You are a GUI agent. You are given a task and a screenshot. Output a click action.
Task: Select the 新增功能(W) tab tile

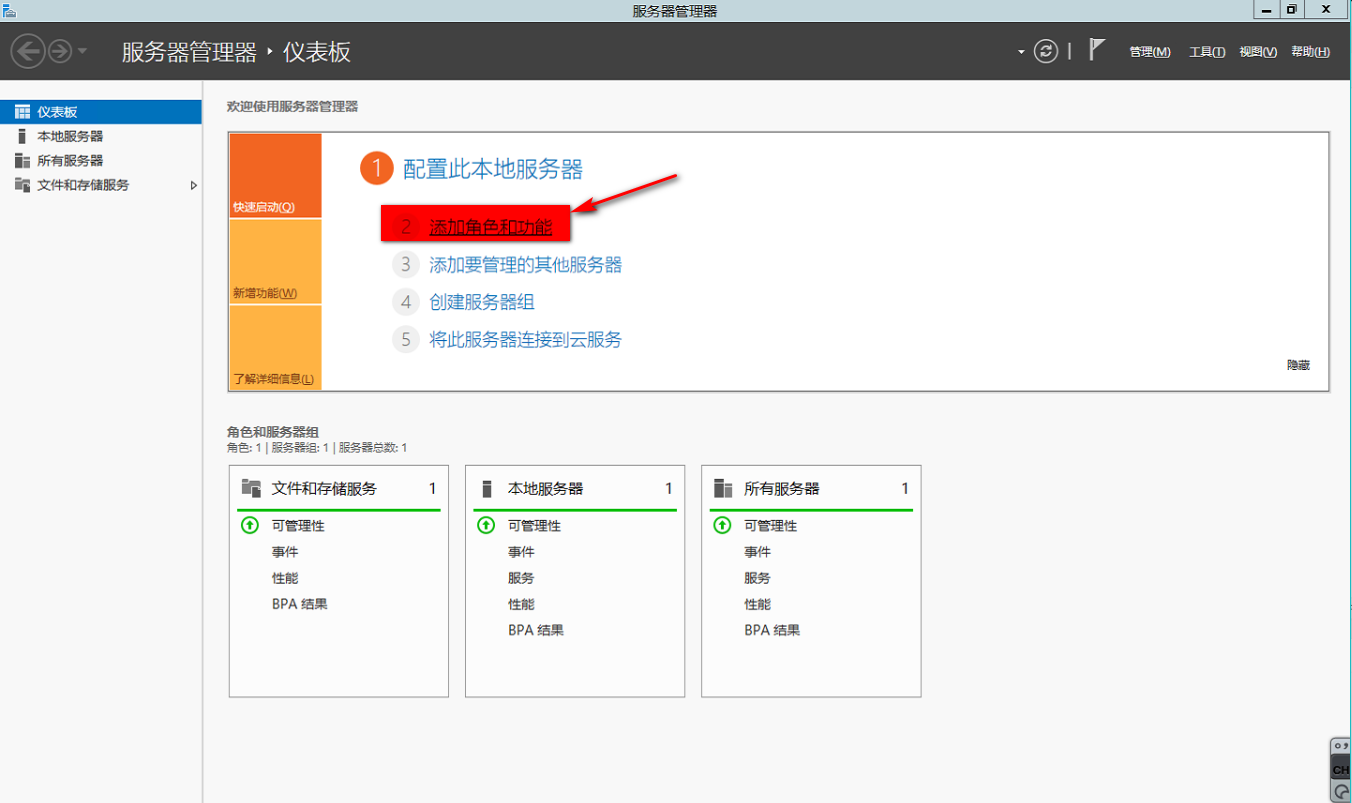(x=275, y=262)
